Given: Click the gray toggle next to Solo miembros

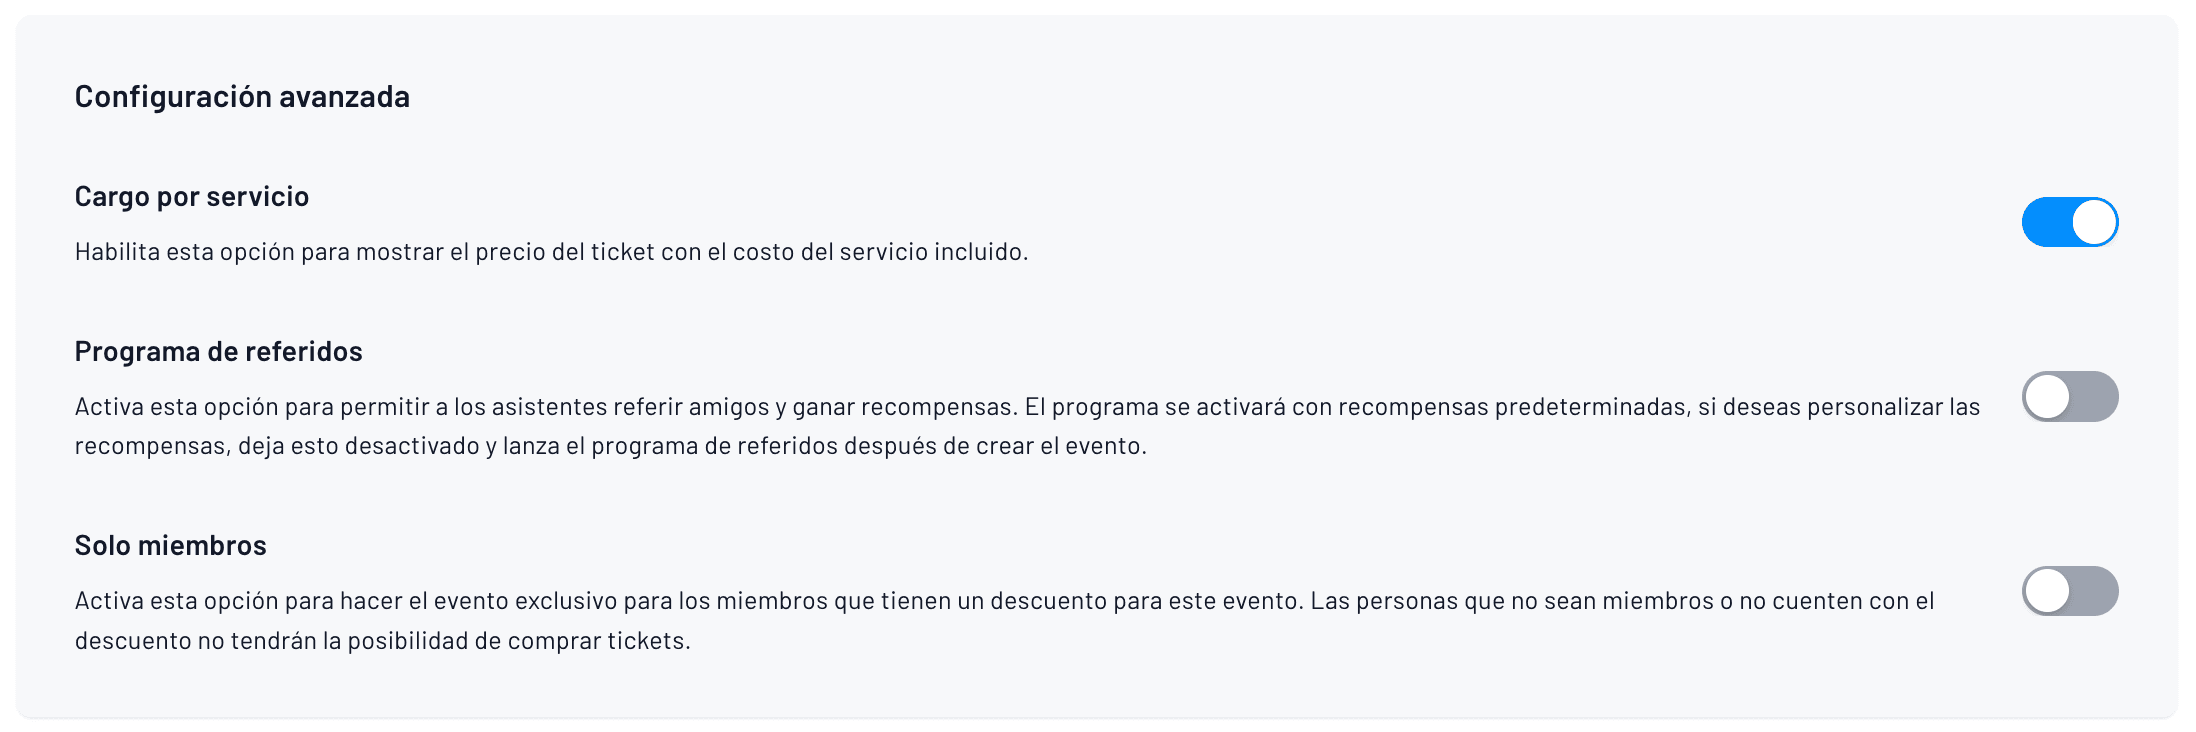Looking at the screenshot, I should [2070, 591].
